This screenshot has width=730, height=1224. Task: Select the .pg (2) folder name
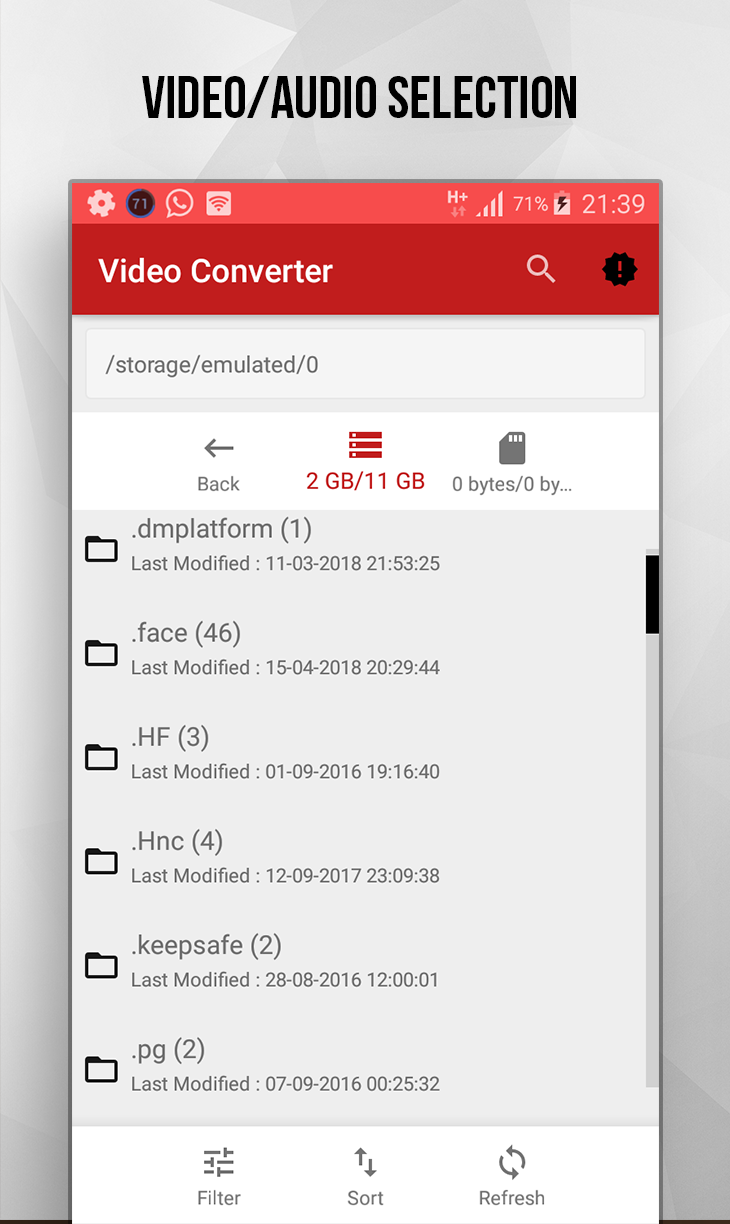pyautogui.click(x=168, y=1050)
